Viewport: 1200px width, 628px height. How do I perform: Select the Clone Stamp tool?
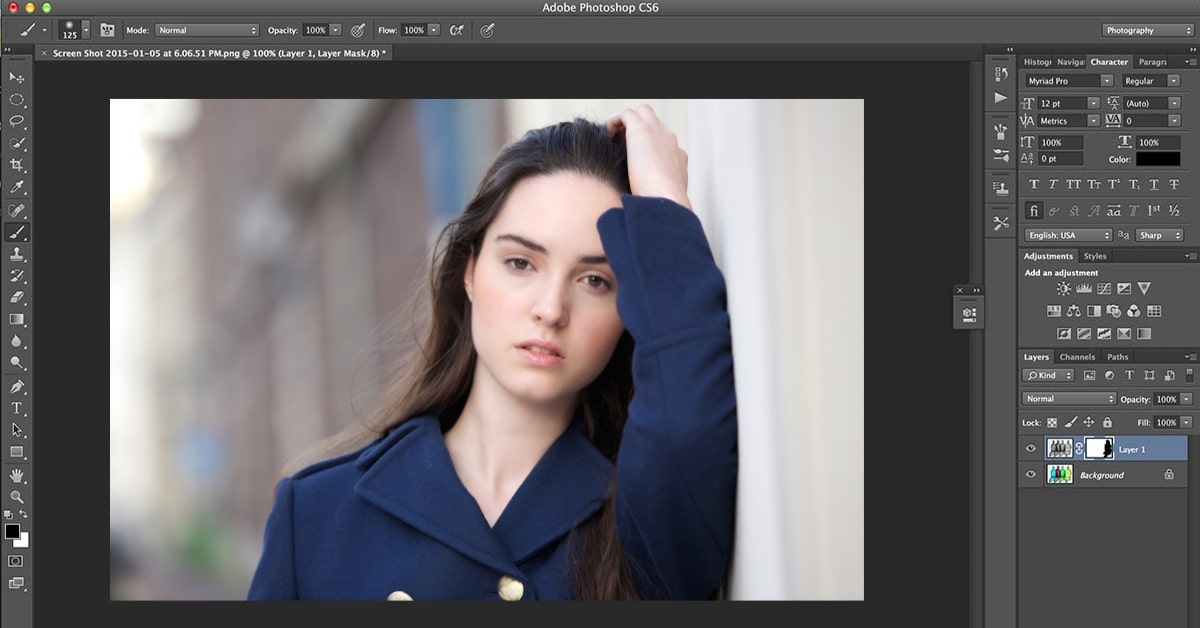coord(17,254)
